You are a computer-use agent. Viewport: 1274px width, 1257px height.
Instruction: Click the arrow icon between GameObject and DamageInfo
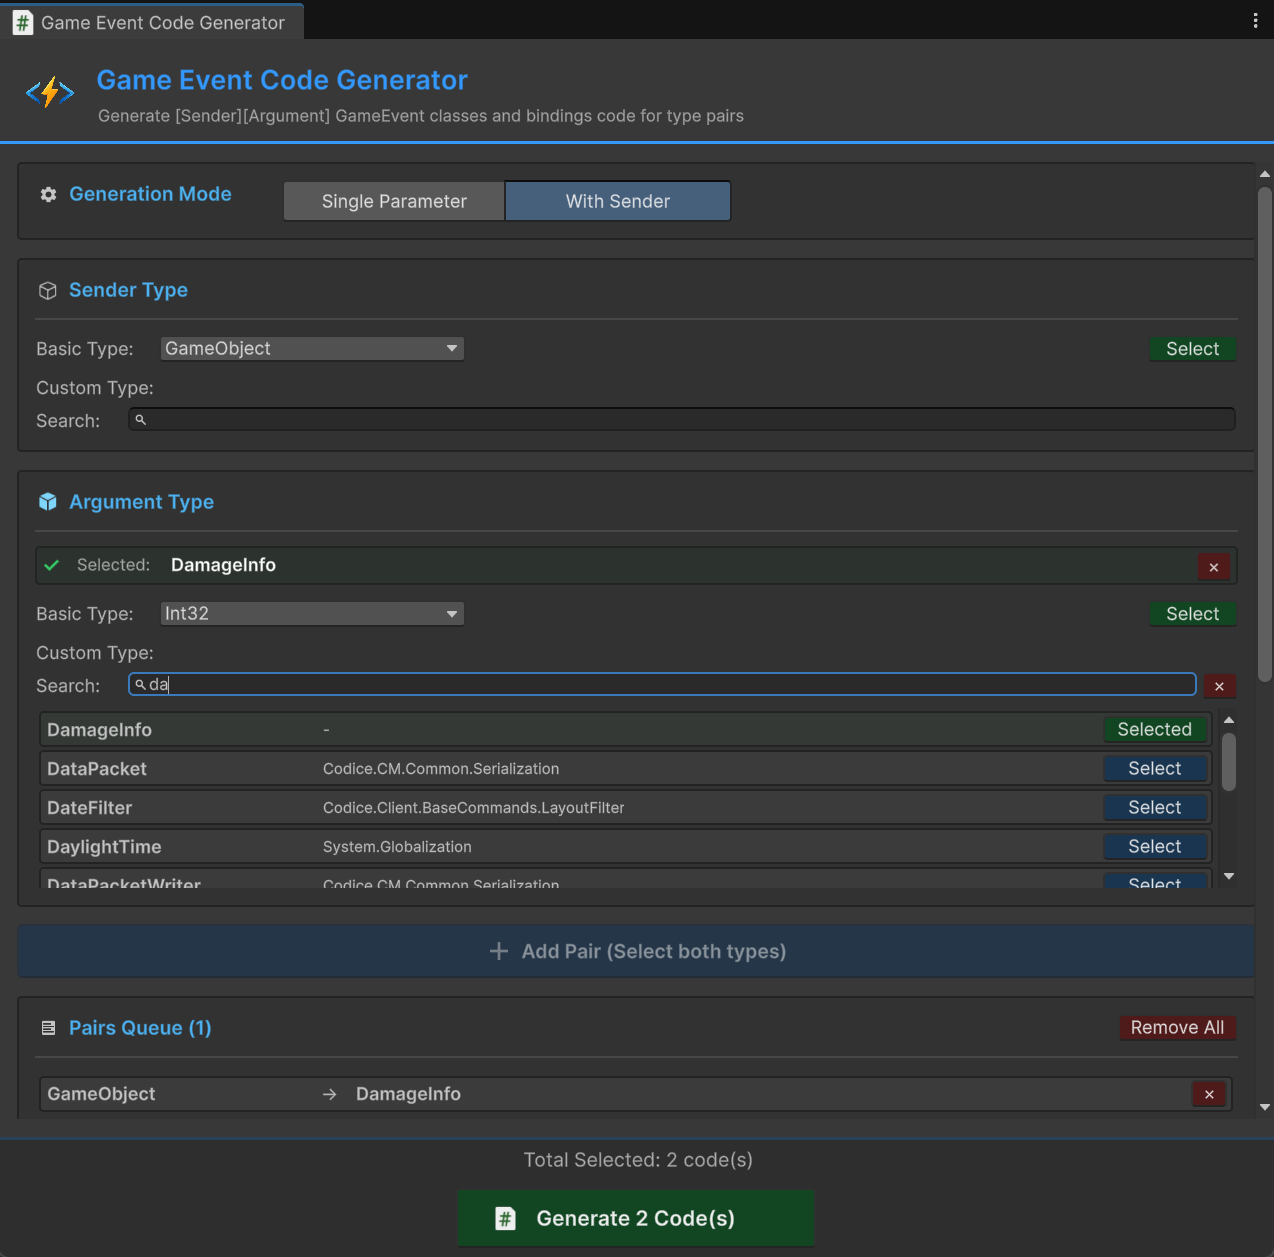pos(330,1094)
